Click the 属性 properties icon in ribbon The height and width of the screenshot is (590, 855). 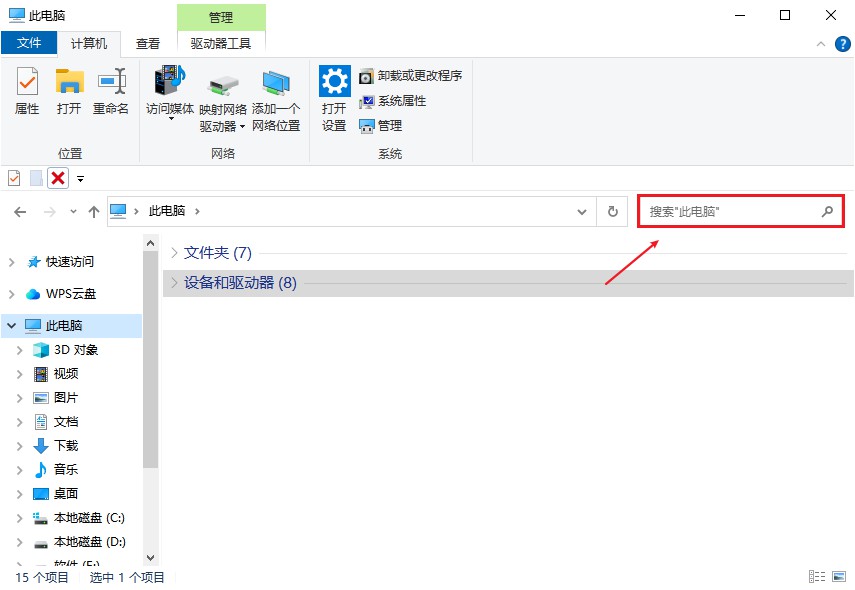27,81
